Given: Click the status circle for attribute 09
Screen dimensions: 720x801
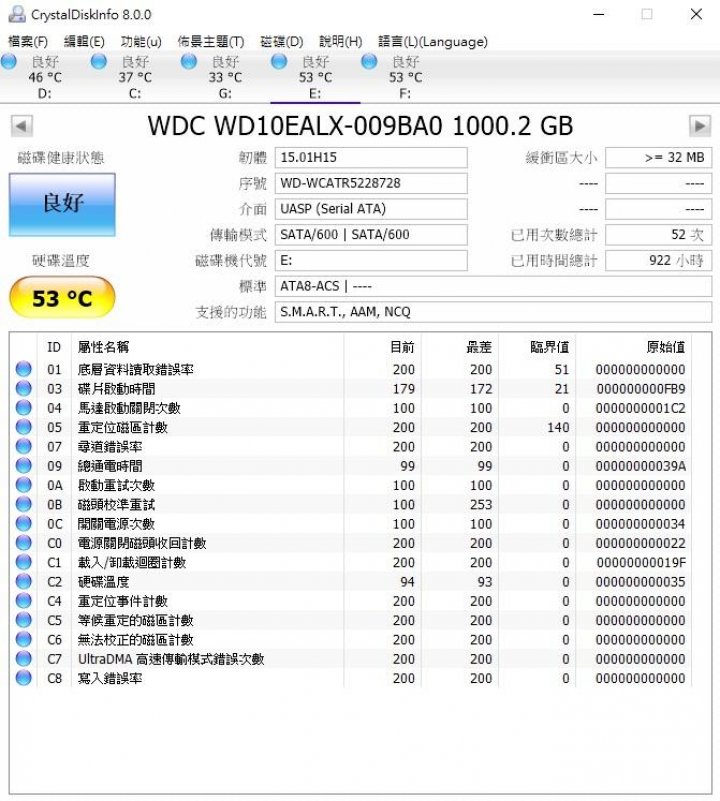Looking at the screenshot, I should (x=24, y=465).
